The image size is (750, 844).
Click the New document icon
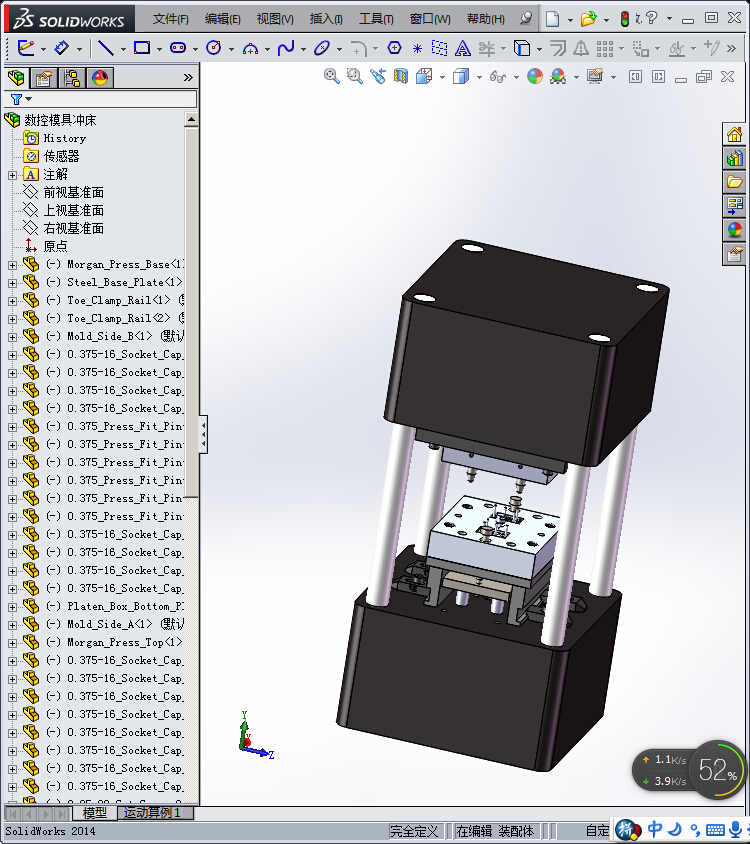tap(552, 19)
